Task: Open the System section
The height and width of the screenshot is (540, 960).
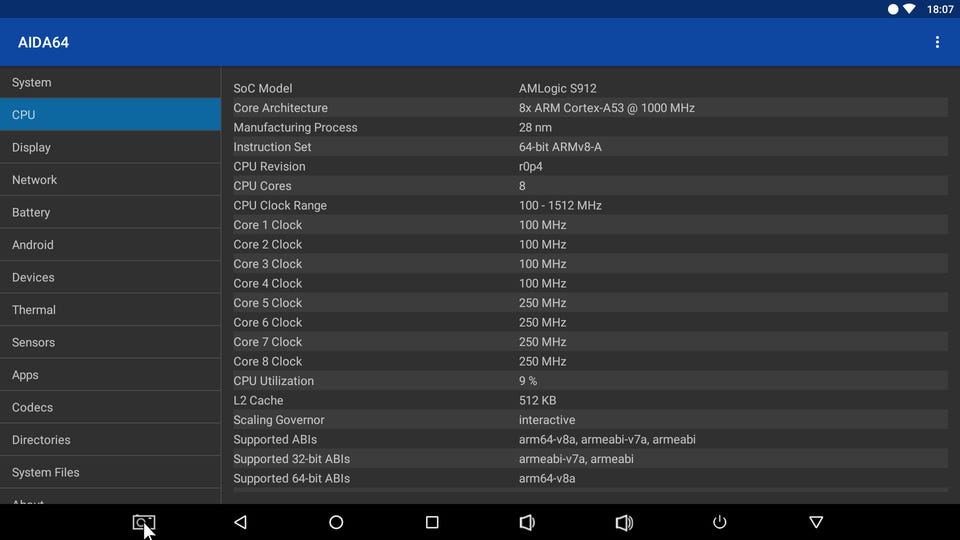Action: click(110, 82)
